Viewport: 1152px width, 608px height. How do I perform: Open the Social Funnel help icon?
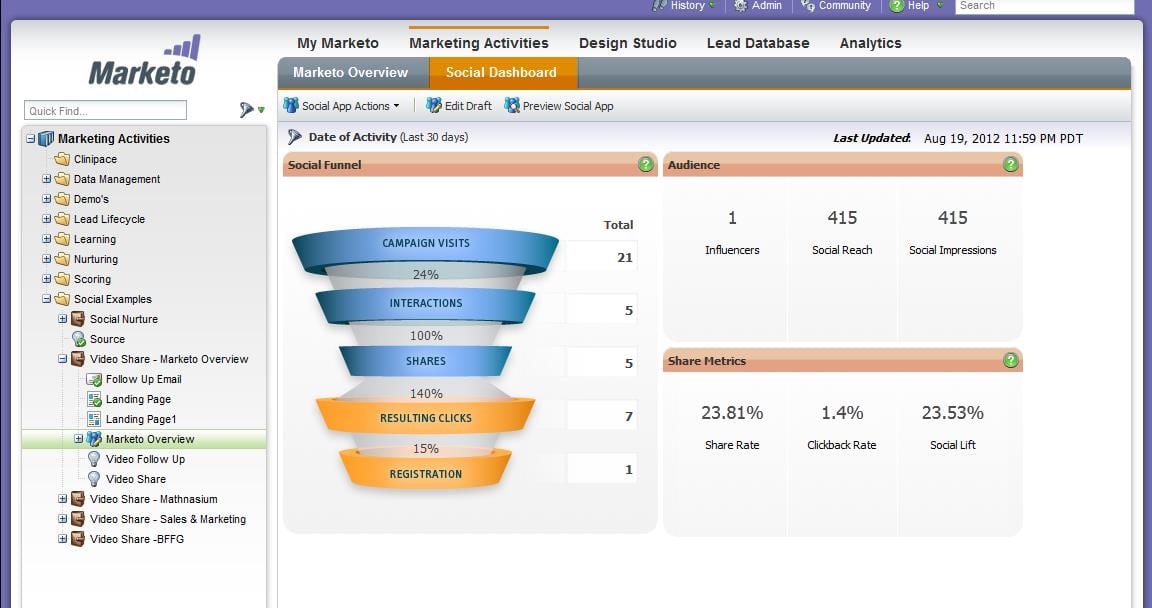[646, 164]
